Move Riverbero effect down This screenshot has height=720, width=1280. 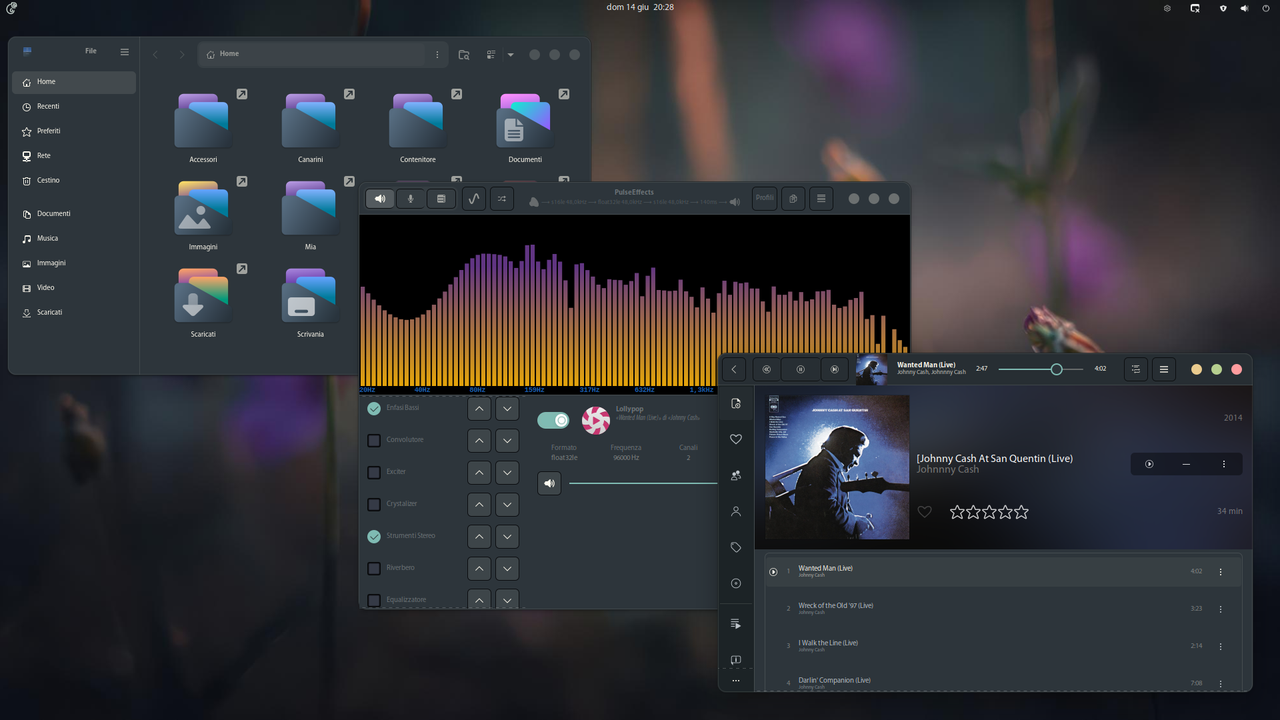pos(507,568)
